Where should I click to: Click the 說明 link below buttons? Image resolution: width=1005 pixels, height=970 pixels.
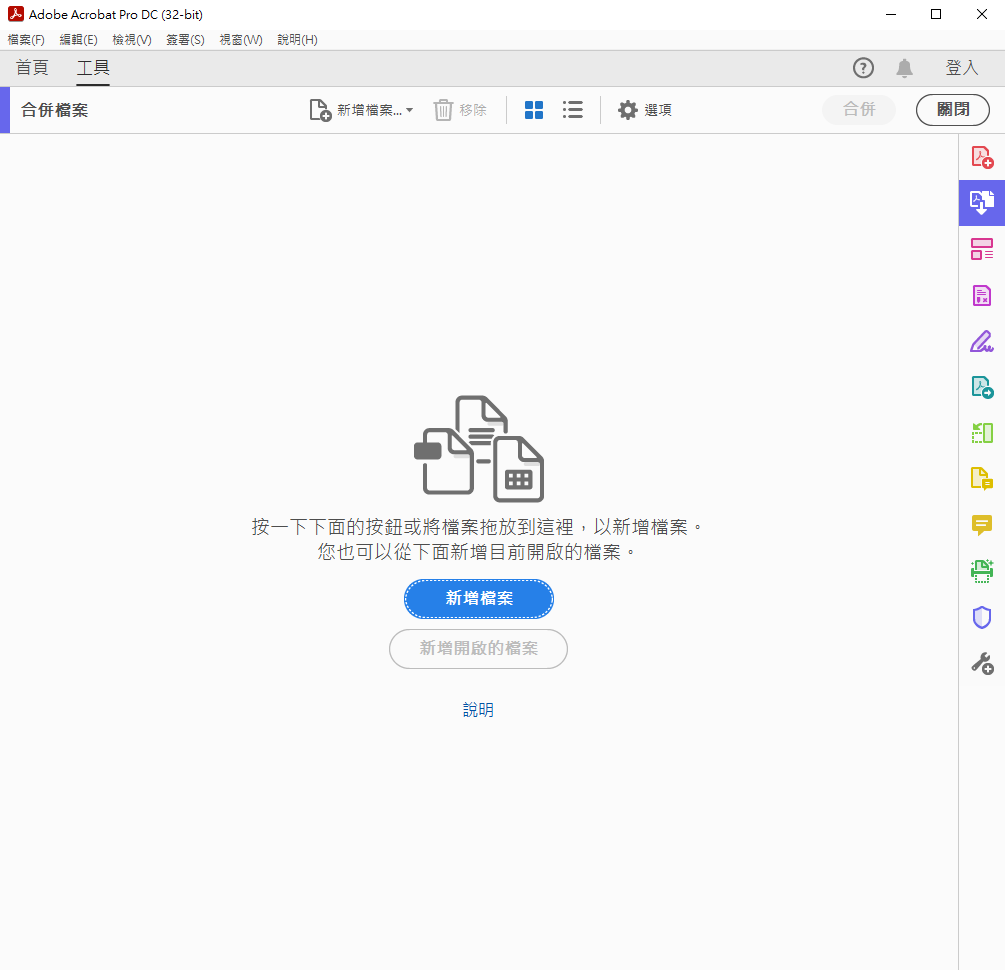pos(478,710)
